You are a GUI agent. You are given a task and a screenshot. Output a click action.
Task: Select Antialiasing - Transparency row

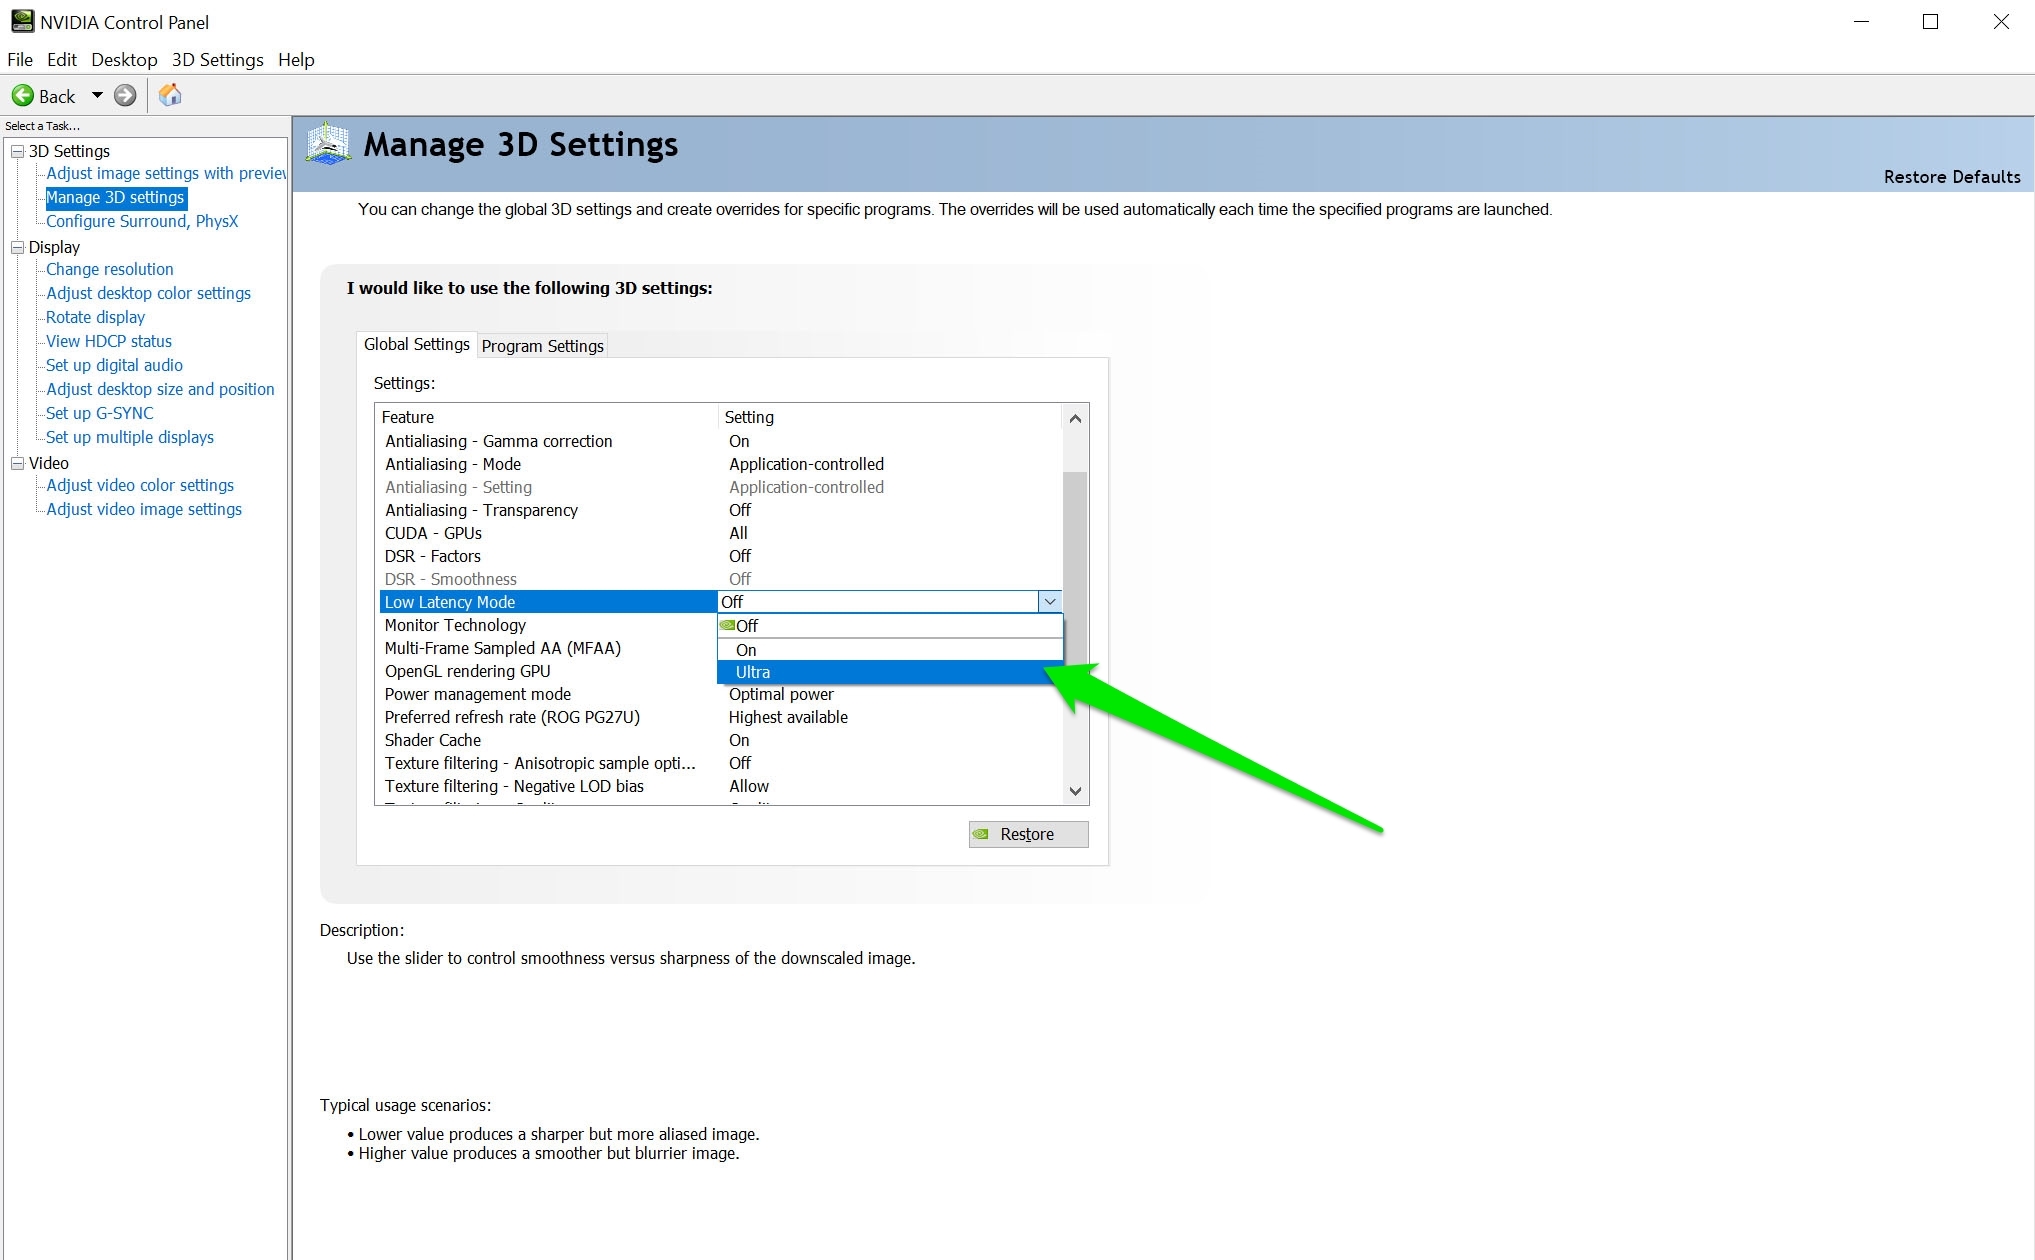(x=719, y=510)
